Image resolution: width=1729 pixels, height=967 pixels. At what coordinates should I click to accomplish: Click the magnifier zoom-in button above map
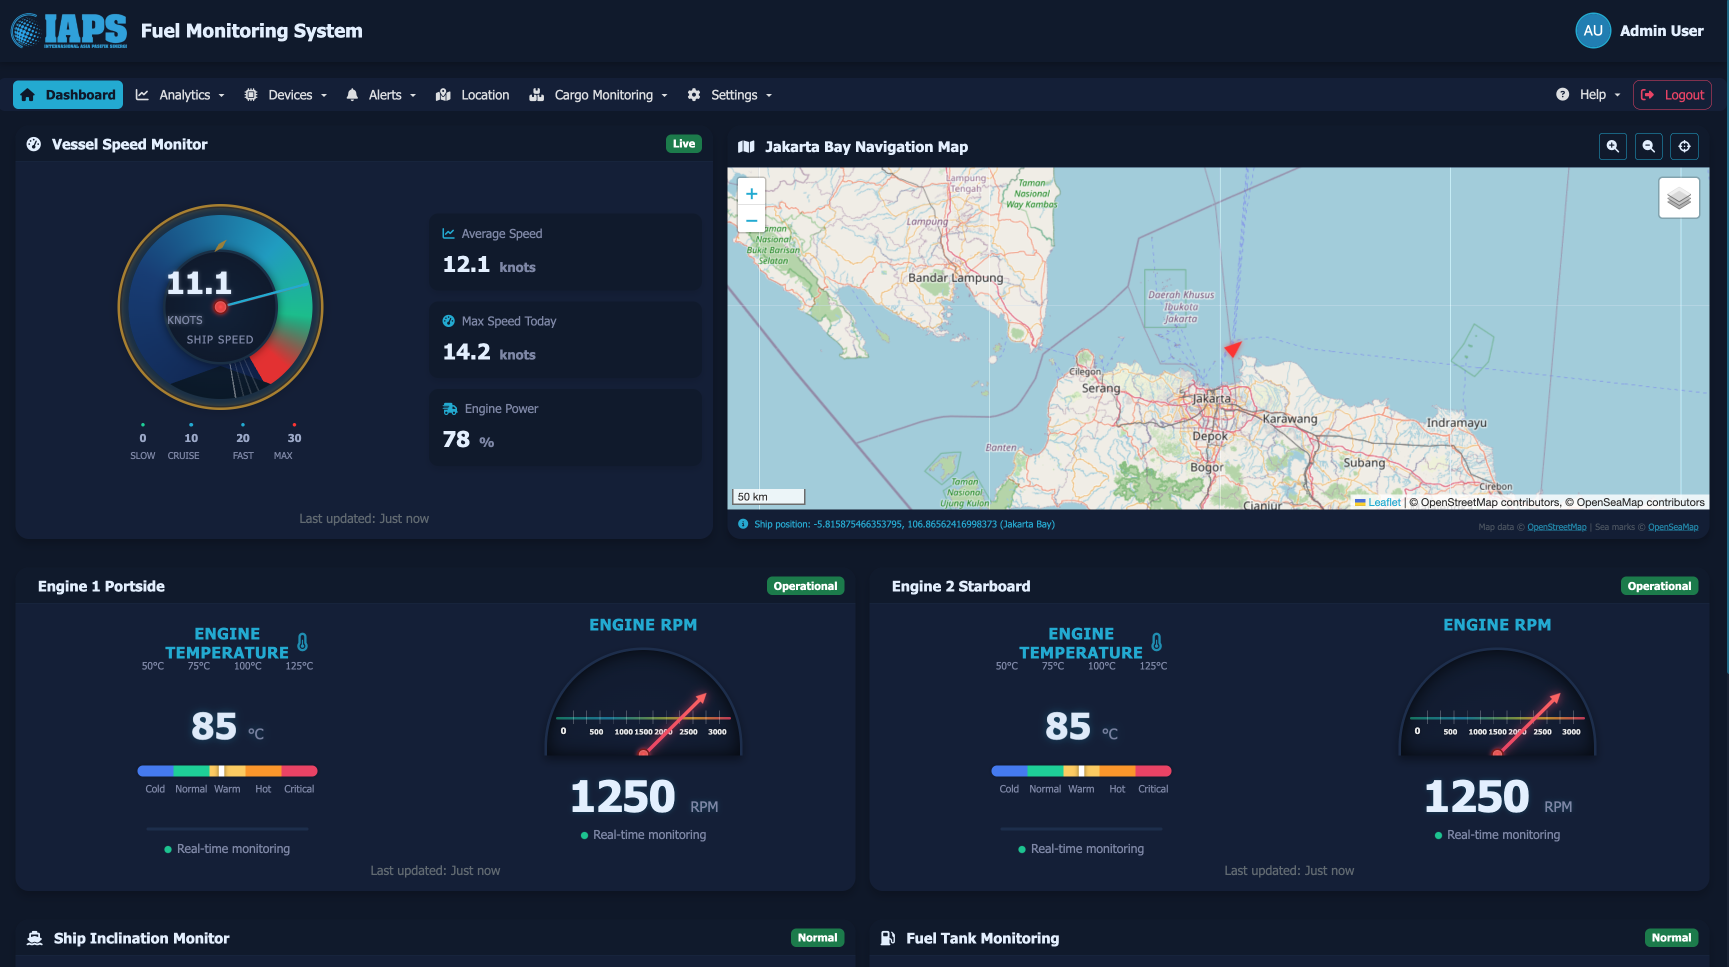coord(1612,147)
